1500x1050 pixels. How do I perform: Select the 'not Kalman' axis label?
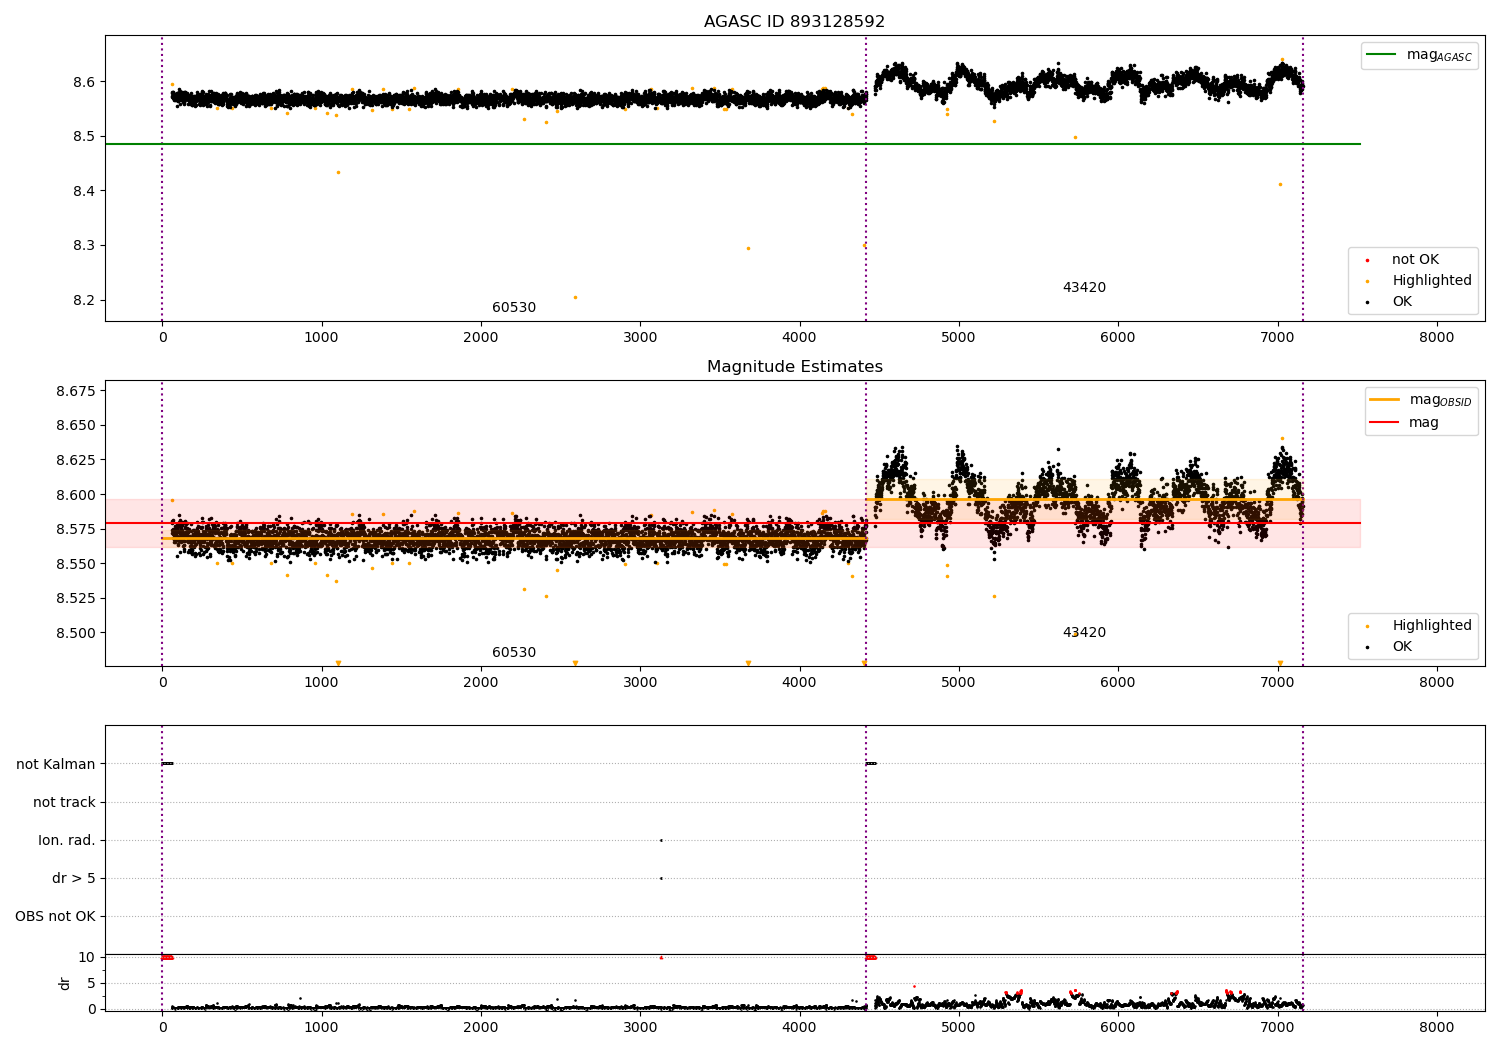56,764
